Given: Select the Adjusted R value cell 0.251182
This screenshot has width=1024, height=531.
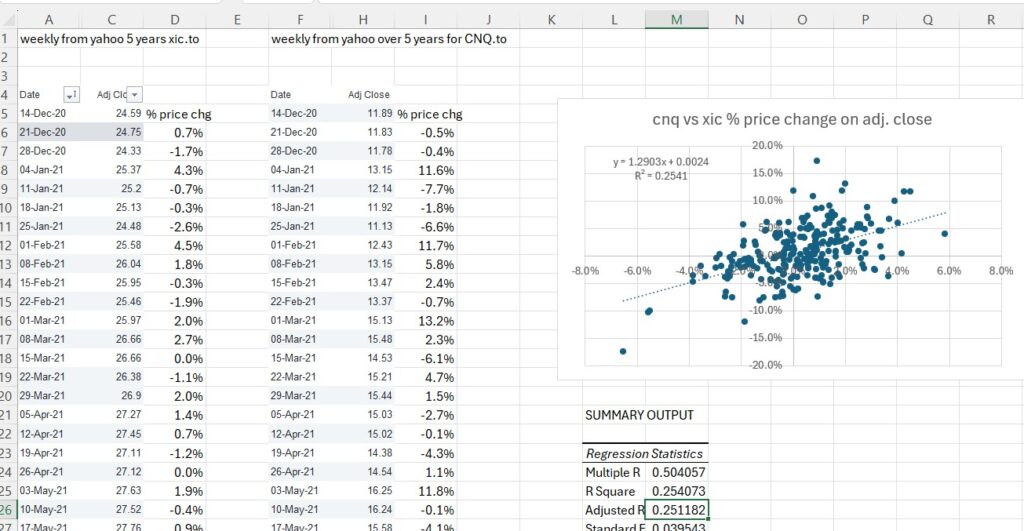Looking at the screenshot, I should [678, 509].
